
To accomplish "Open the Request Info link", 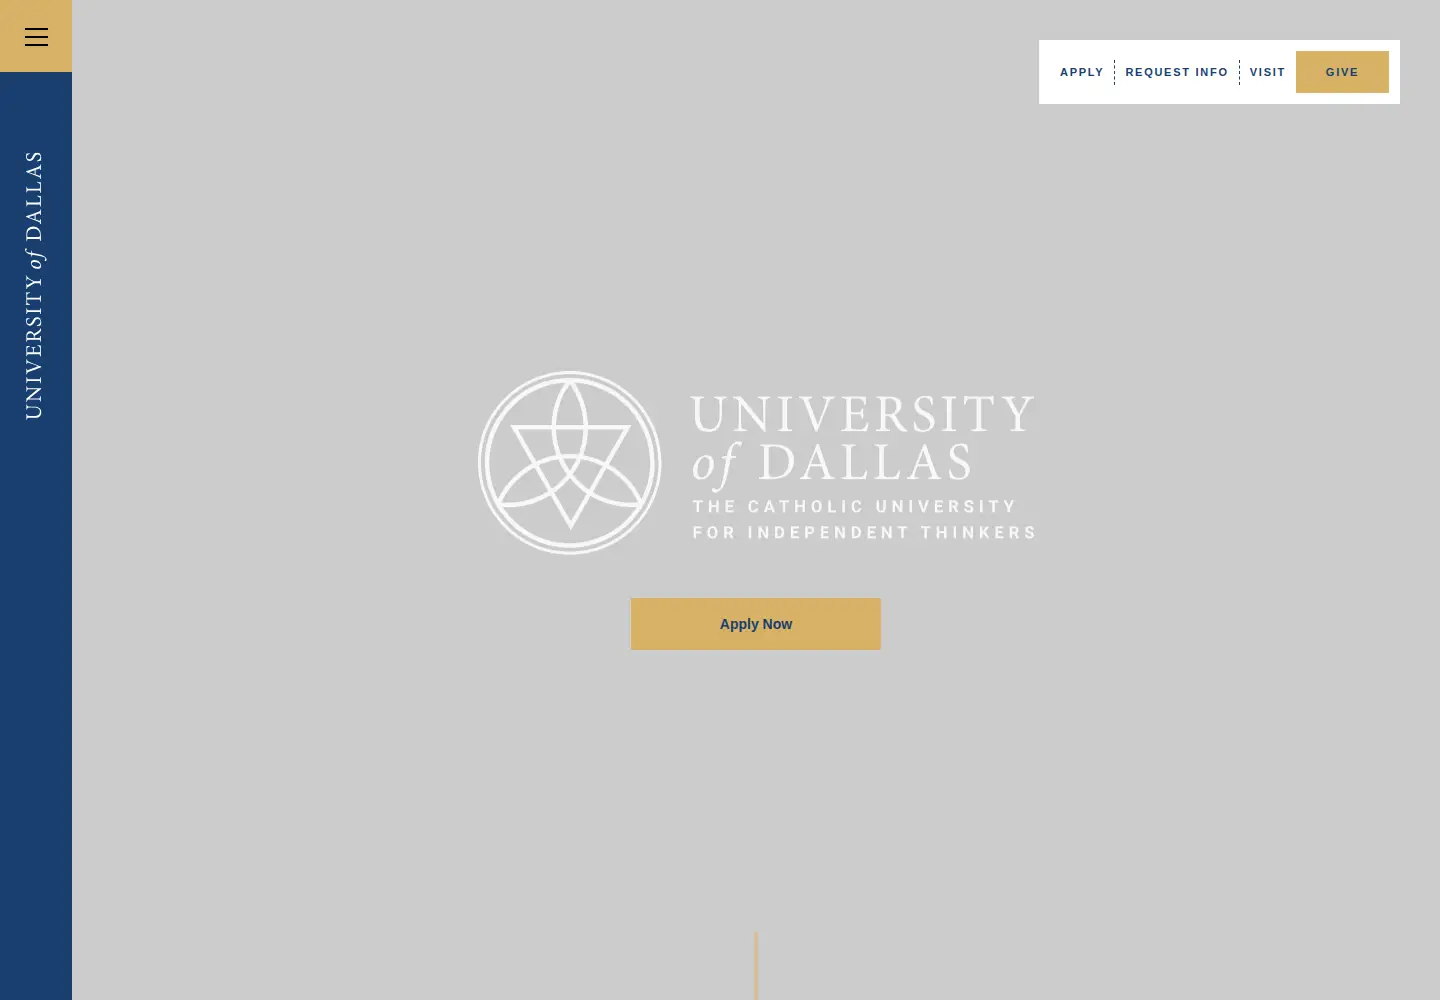I will click(1176, 72).
